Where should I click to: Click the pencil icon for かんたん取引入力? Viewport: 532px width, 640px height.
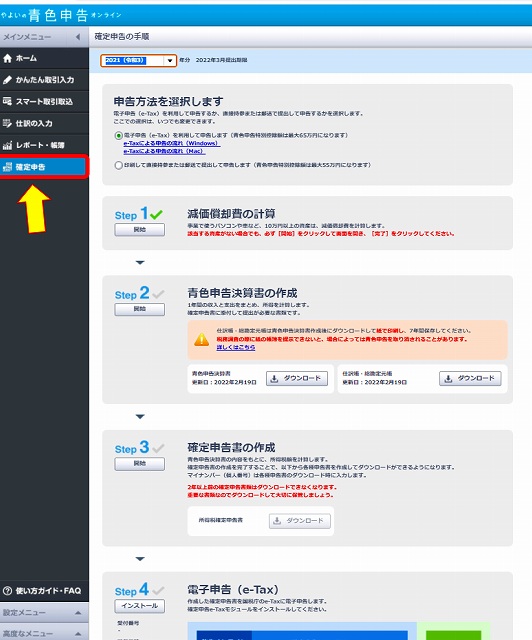click(7, 80)
